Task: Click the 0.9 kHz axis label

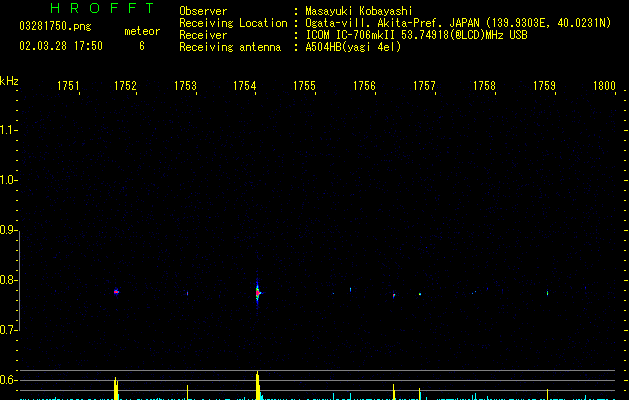Action: pyautogui.click(x=8, y=230)
